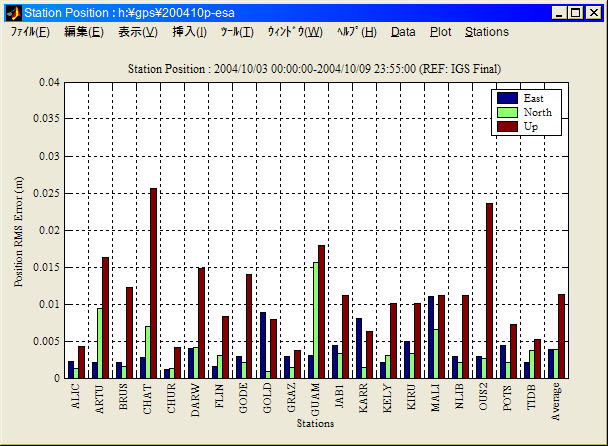Expand the Stations menu
608x446 pixels.
[487, 32]
